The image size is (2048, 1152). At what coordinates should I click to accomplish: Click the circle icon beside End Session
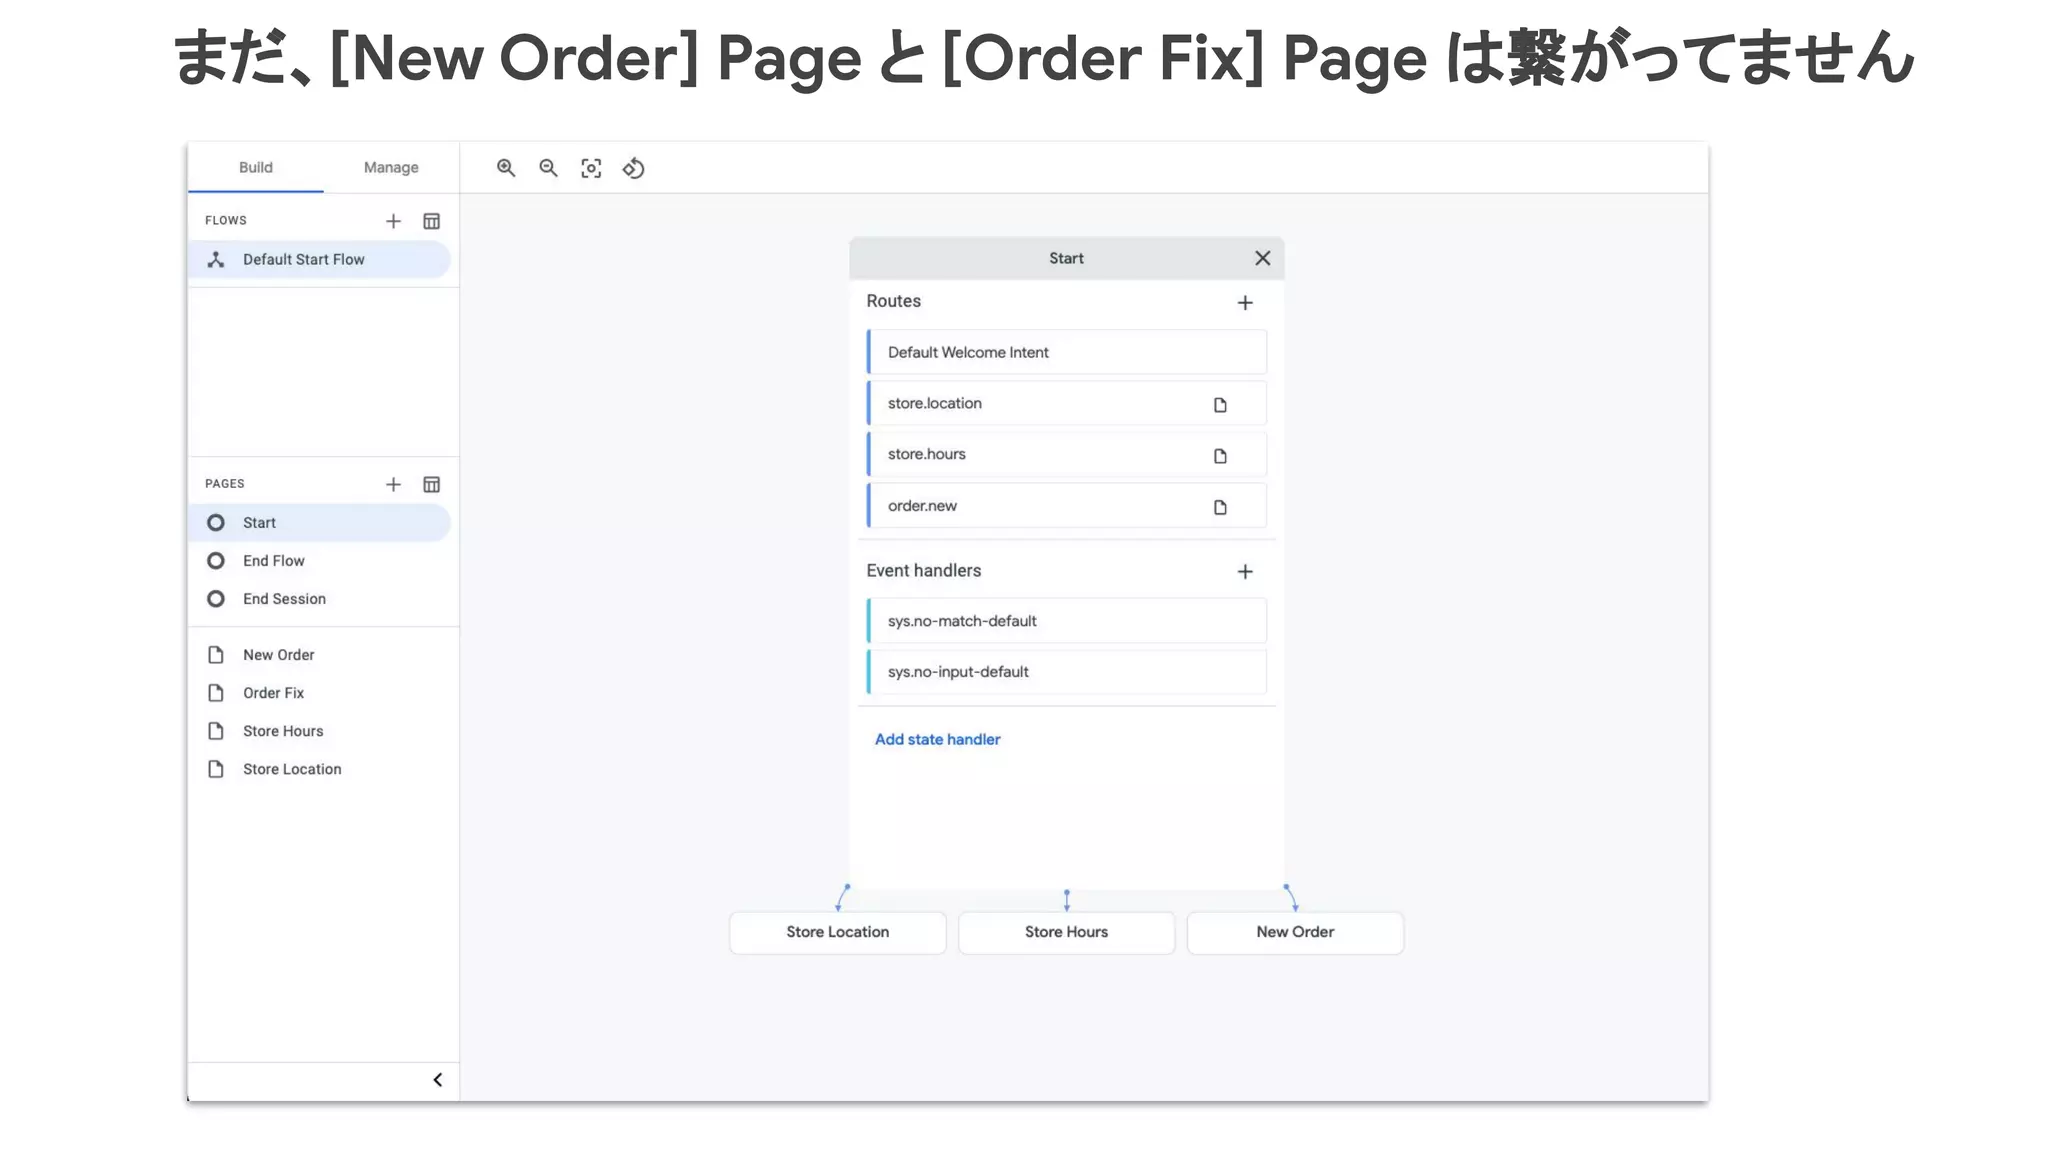pos(216,598)
